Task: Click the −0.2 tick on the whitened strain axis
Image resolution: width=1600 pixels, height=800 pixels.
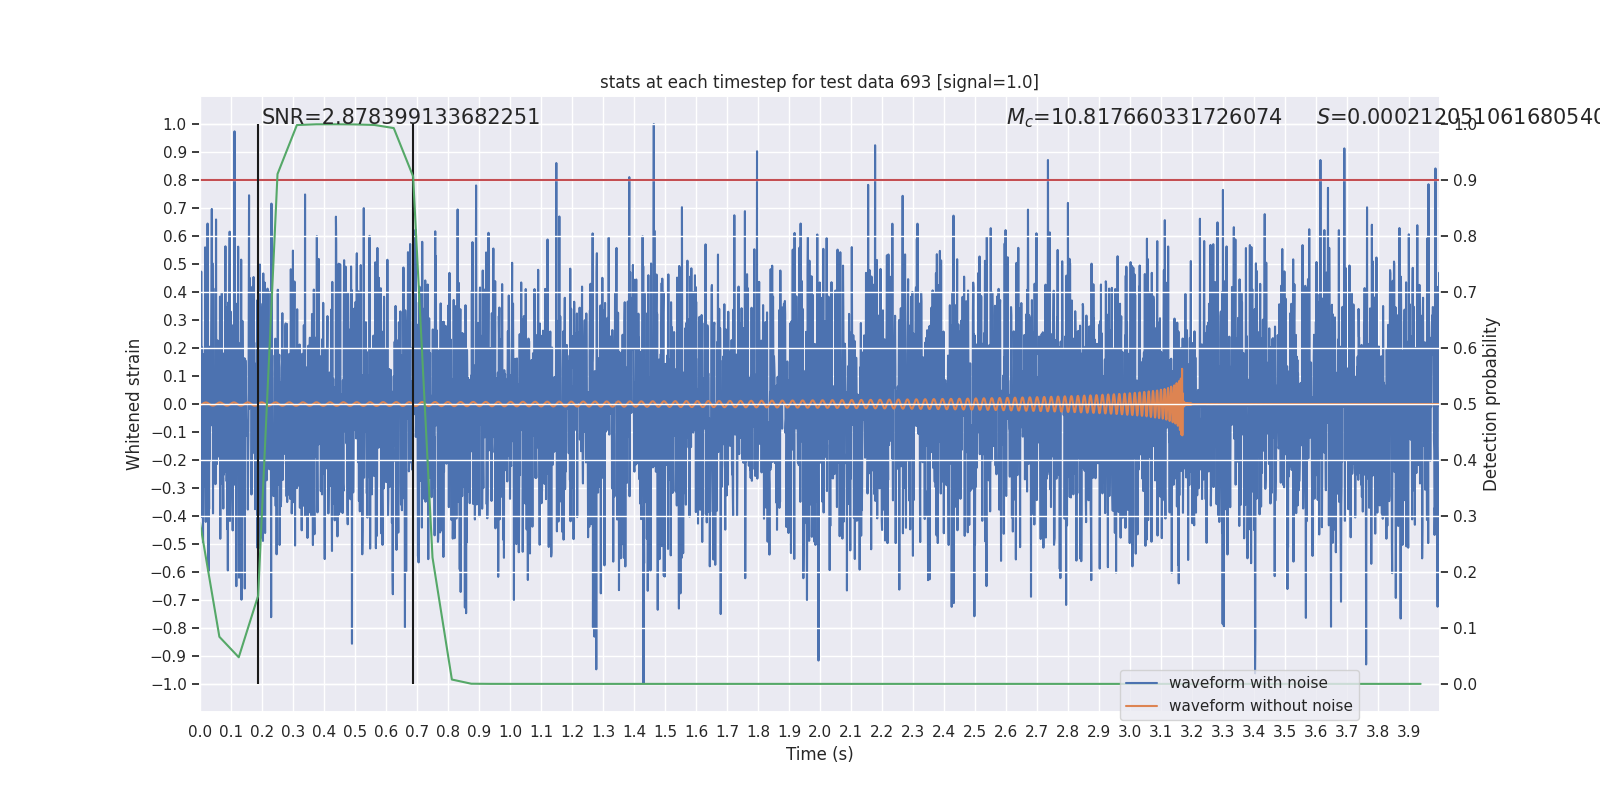Action: click(x=169, y=460)
